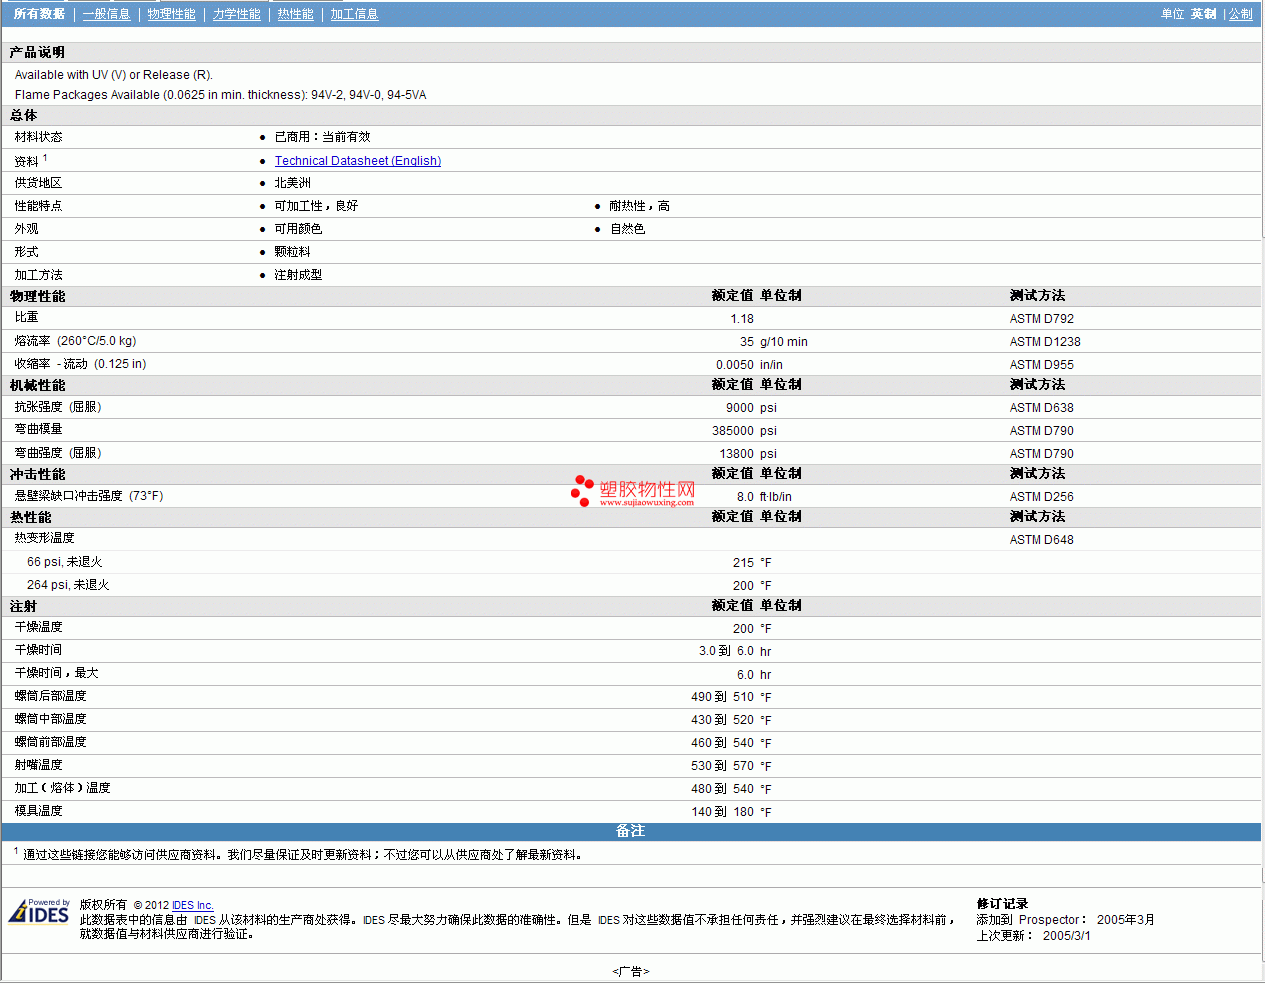Screen dimensions: 1265x984
Task: Select the 比重 value 1.18
Action: tap(742, 319)
